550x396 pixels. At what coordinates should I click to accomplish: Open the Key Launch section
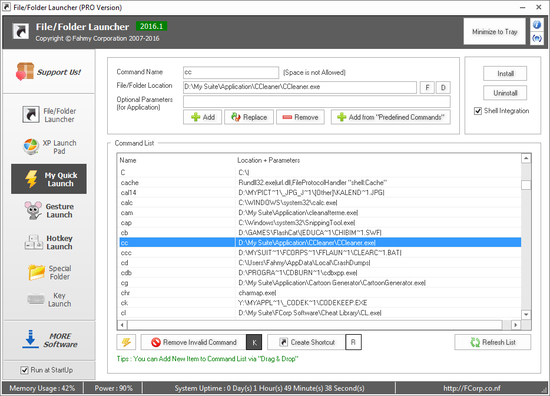click(49, 300)
